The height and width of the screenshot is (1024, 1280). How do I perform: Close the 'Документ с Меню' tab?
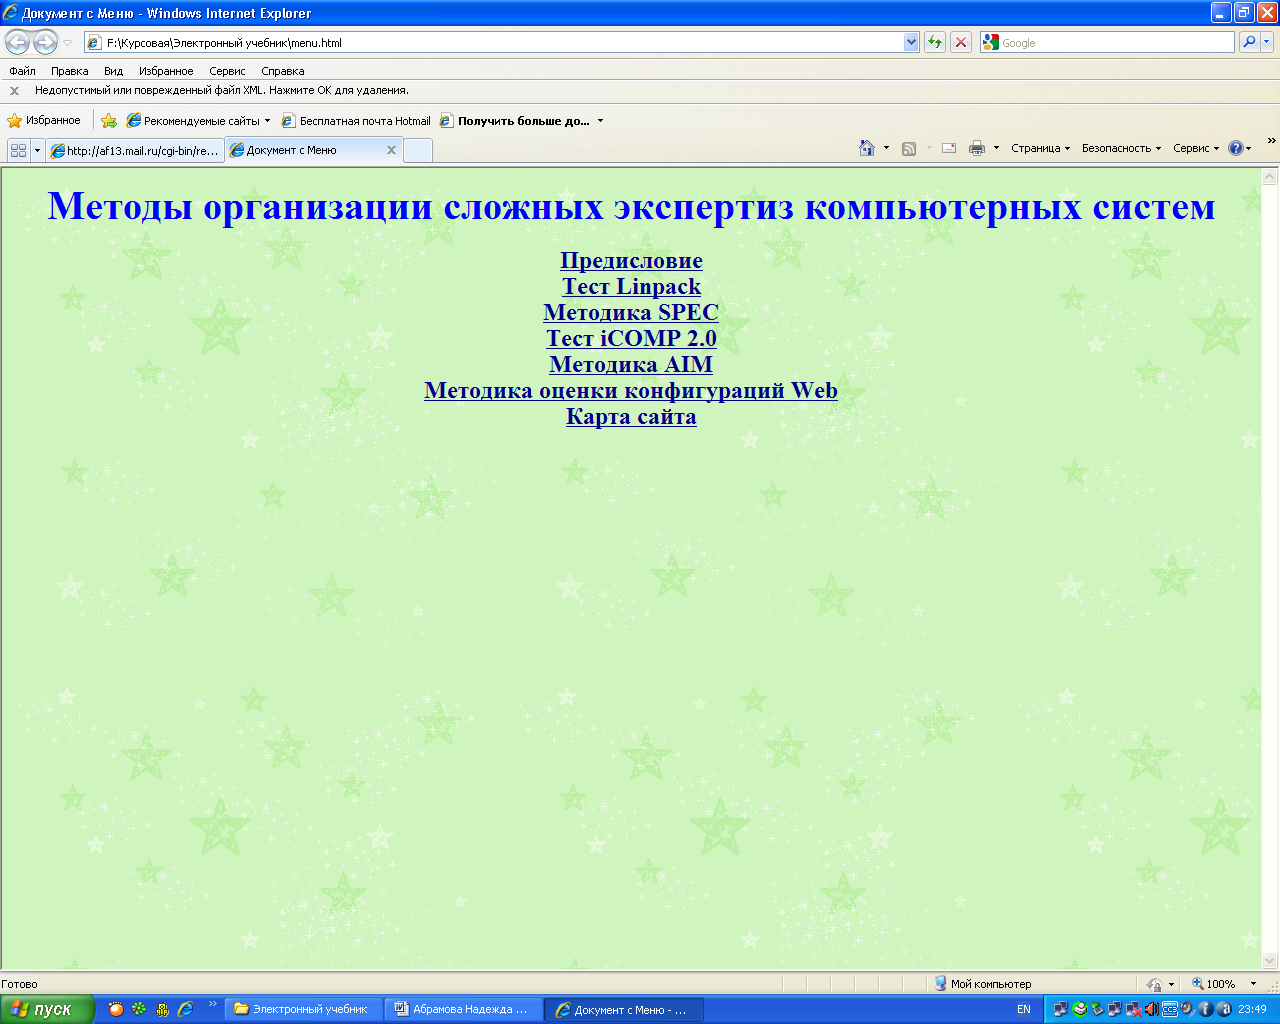(392, 150)
